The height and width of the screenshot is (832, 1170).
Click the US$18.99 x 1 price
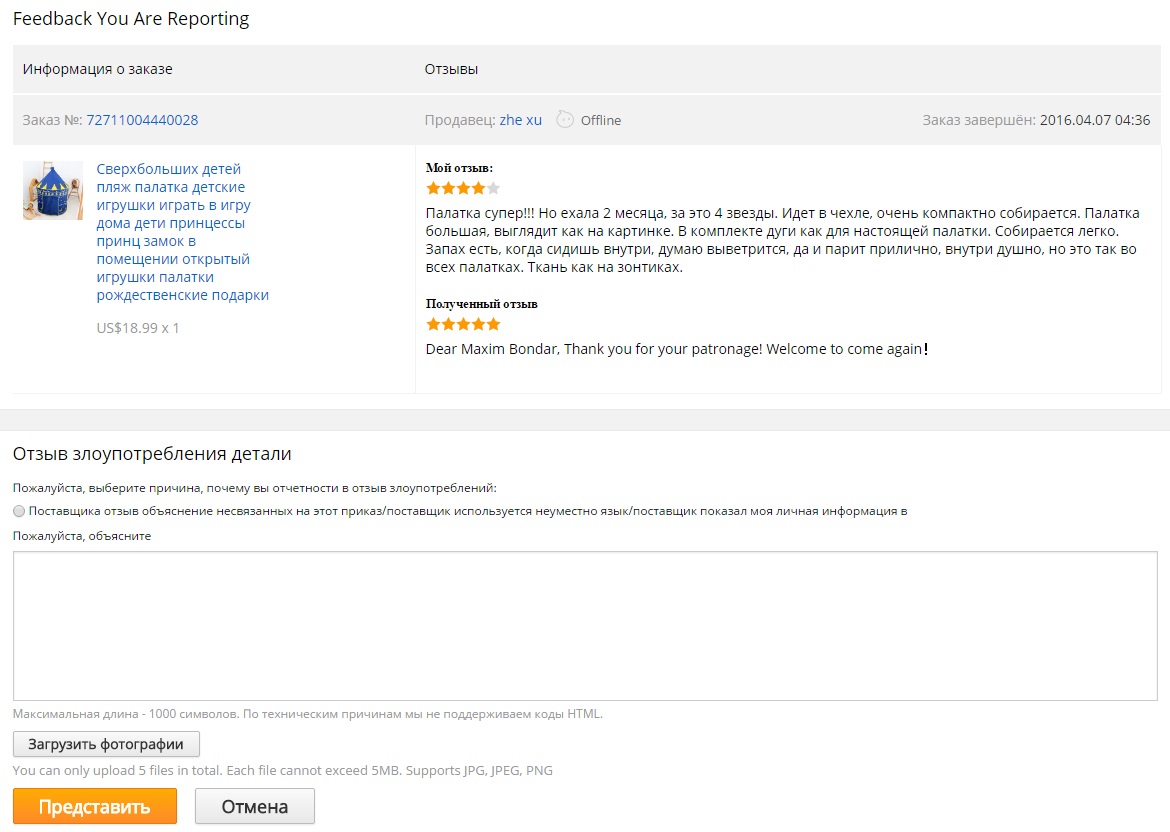(138, 327)
